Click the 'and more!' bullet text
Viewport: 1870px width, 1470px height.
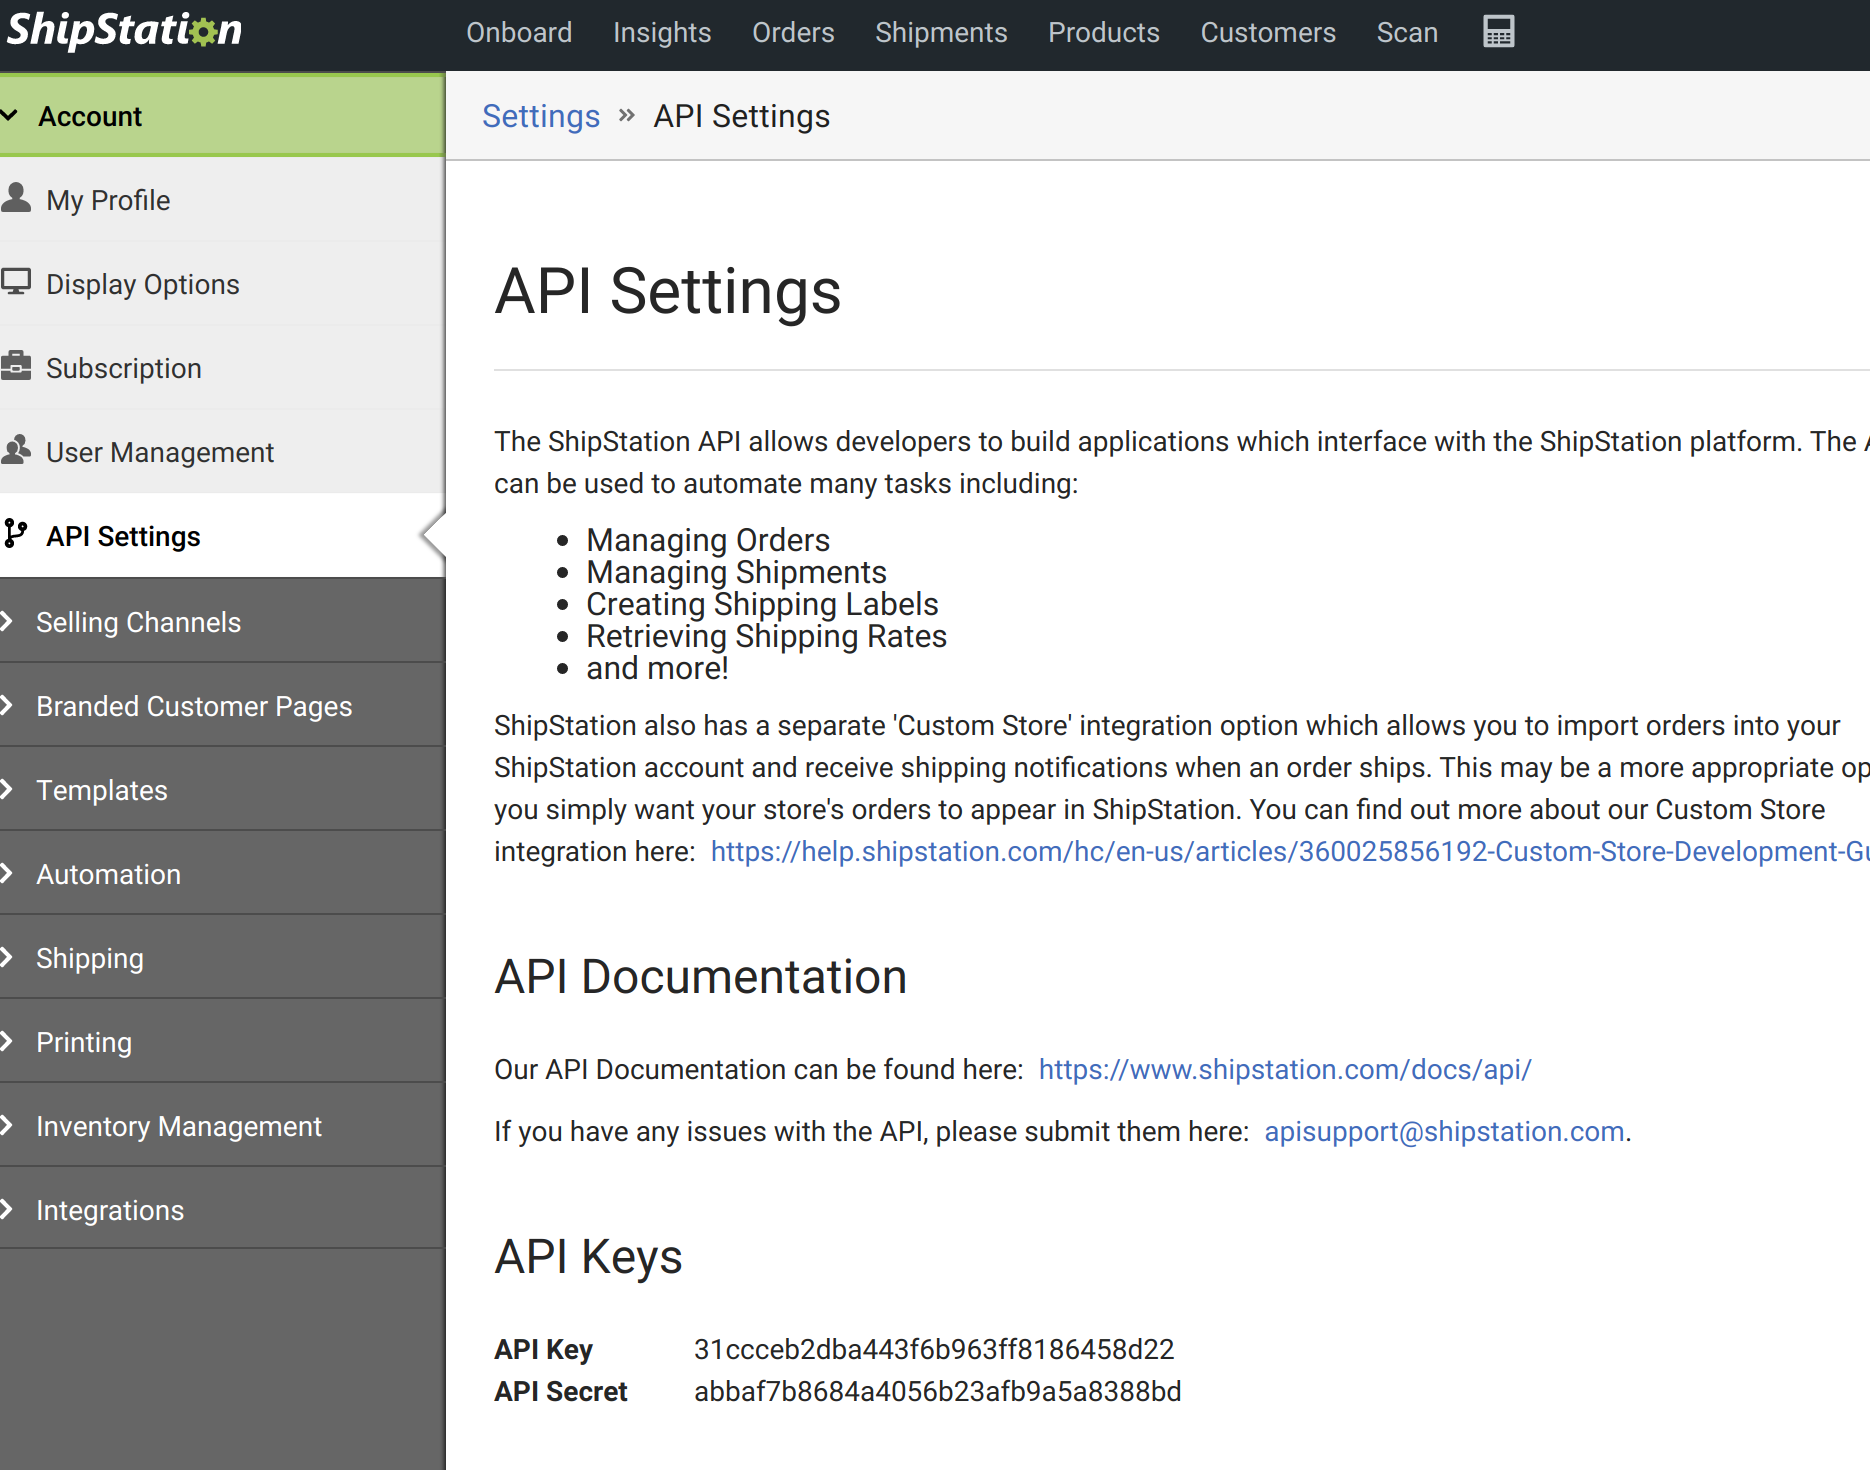click(657, 668)
